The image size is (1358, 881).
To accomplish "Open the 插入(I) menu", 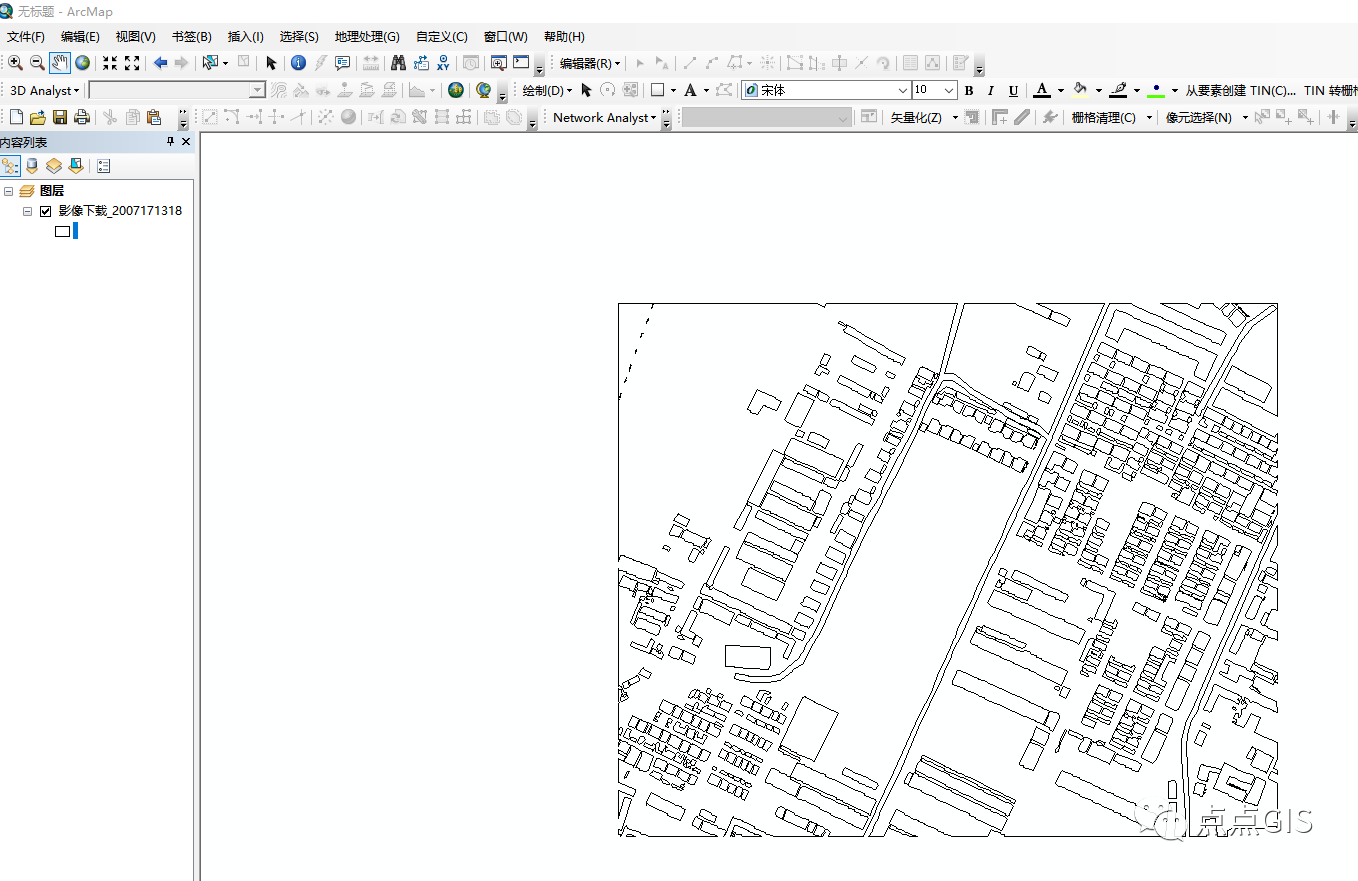I will pyautogui.click(x=245, y=37).
